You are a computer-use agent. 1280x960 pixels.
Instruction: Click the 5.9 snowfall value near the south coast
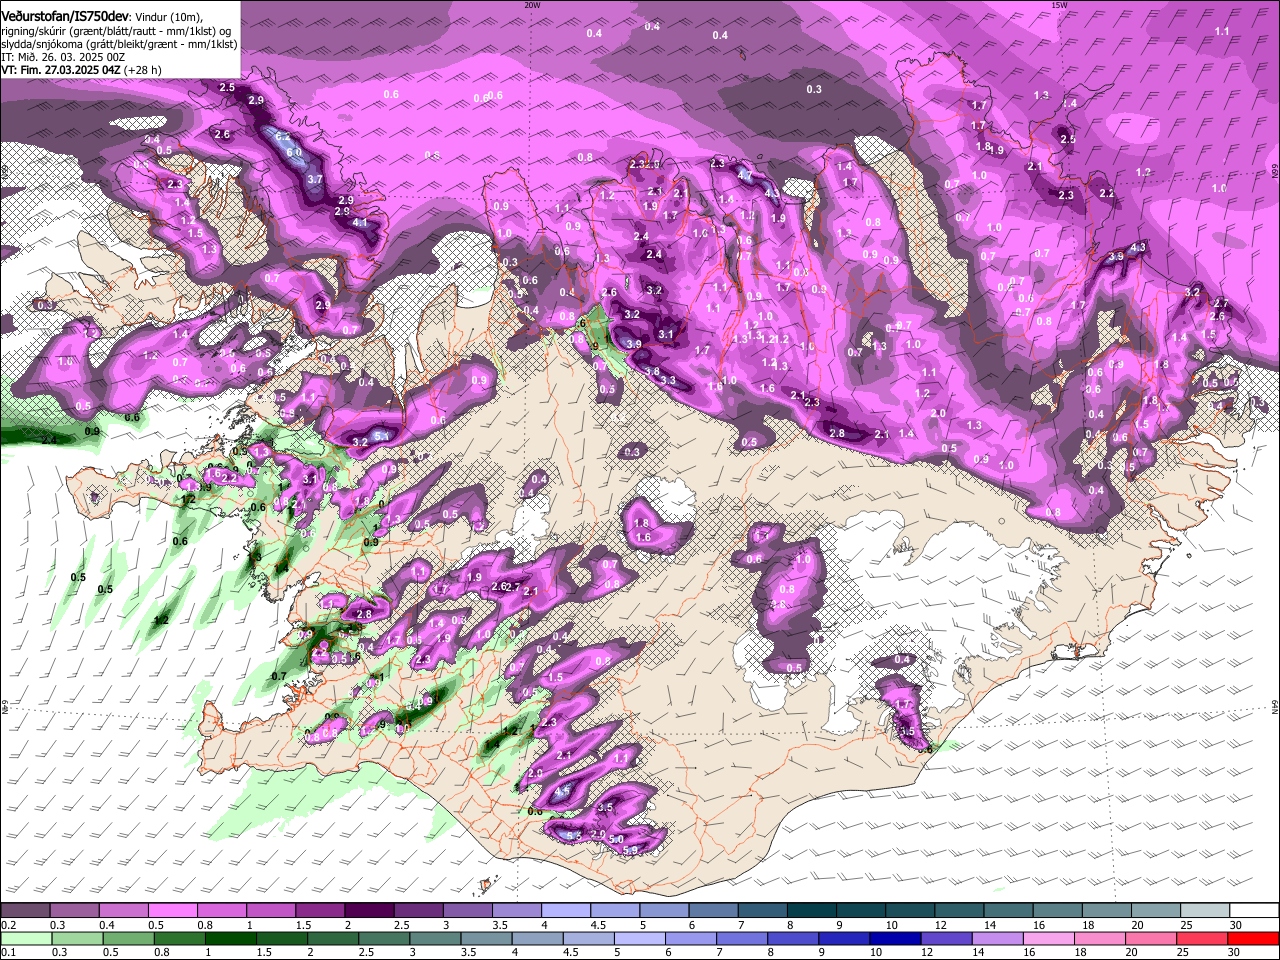click(x=630, y=851)
